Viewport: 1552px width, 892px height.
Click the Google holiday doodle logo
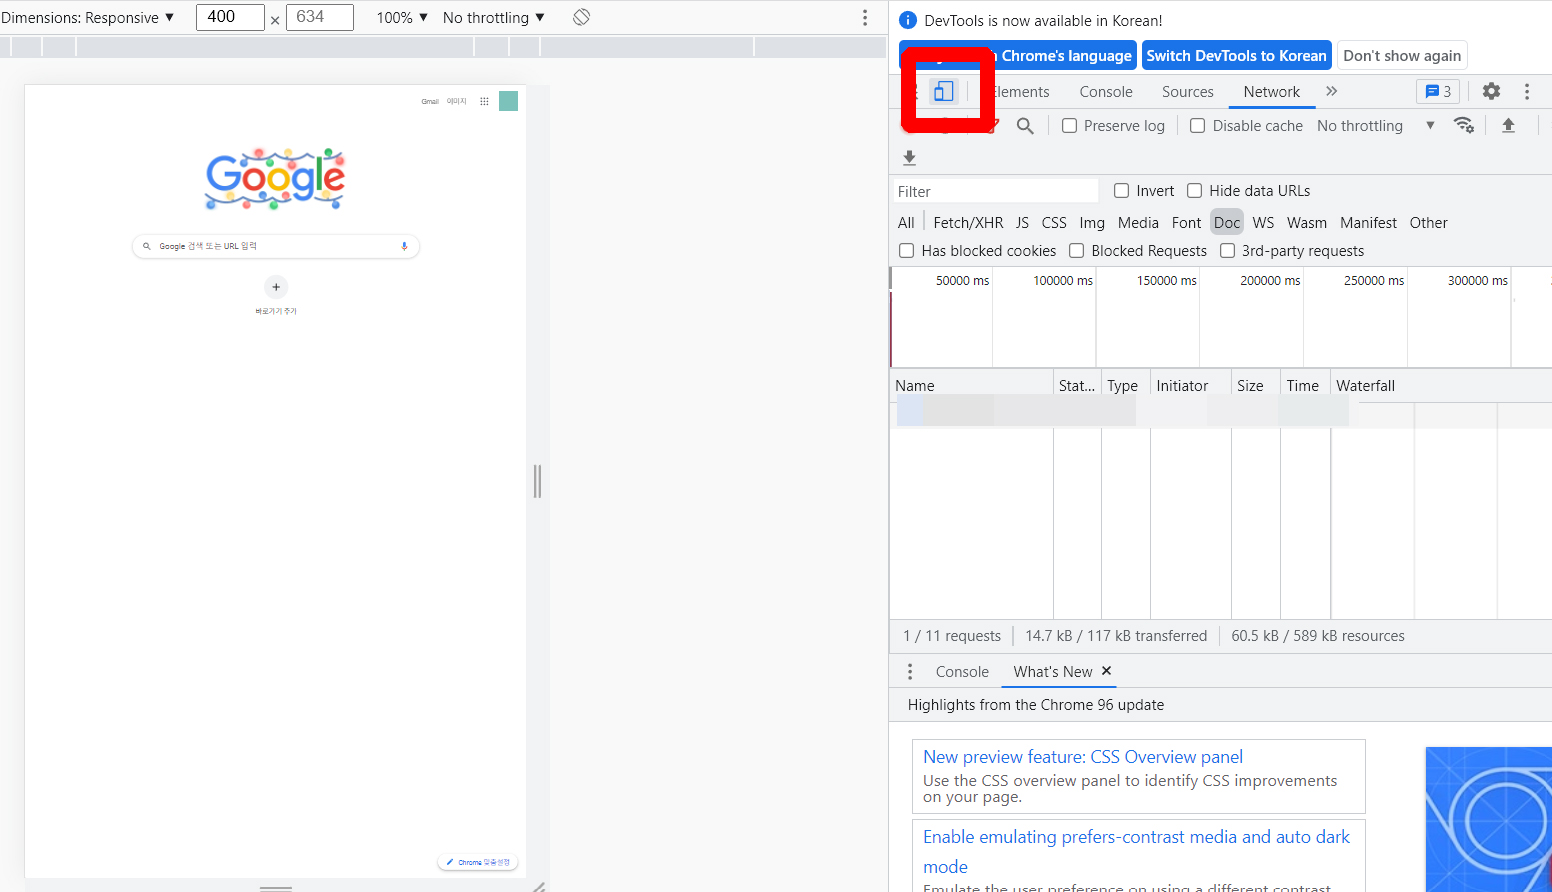point(275,179)
